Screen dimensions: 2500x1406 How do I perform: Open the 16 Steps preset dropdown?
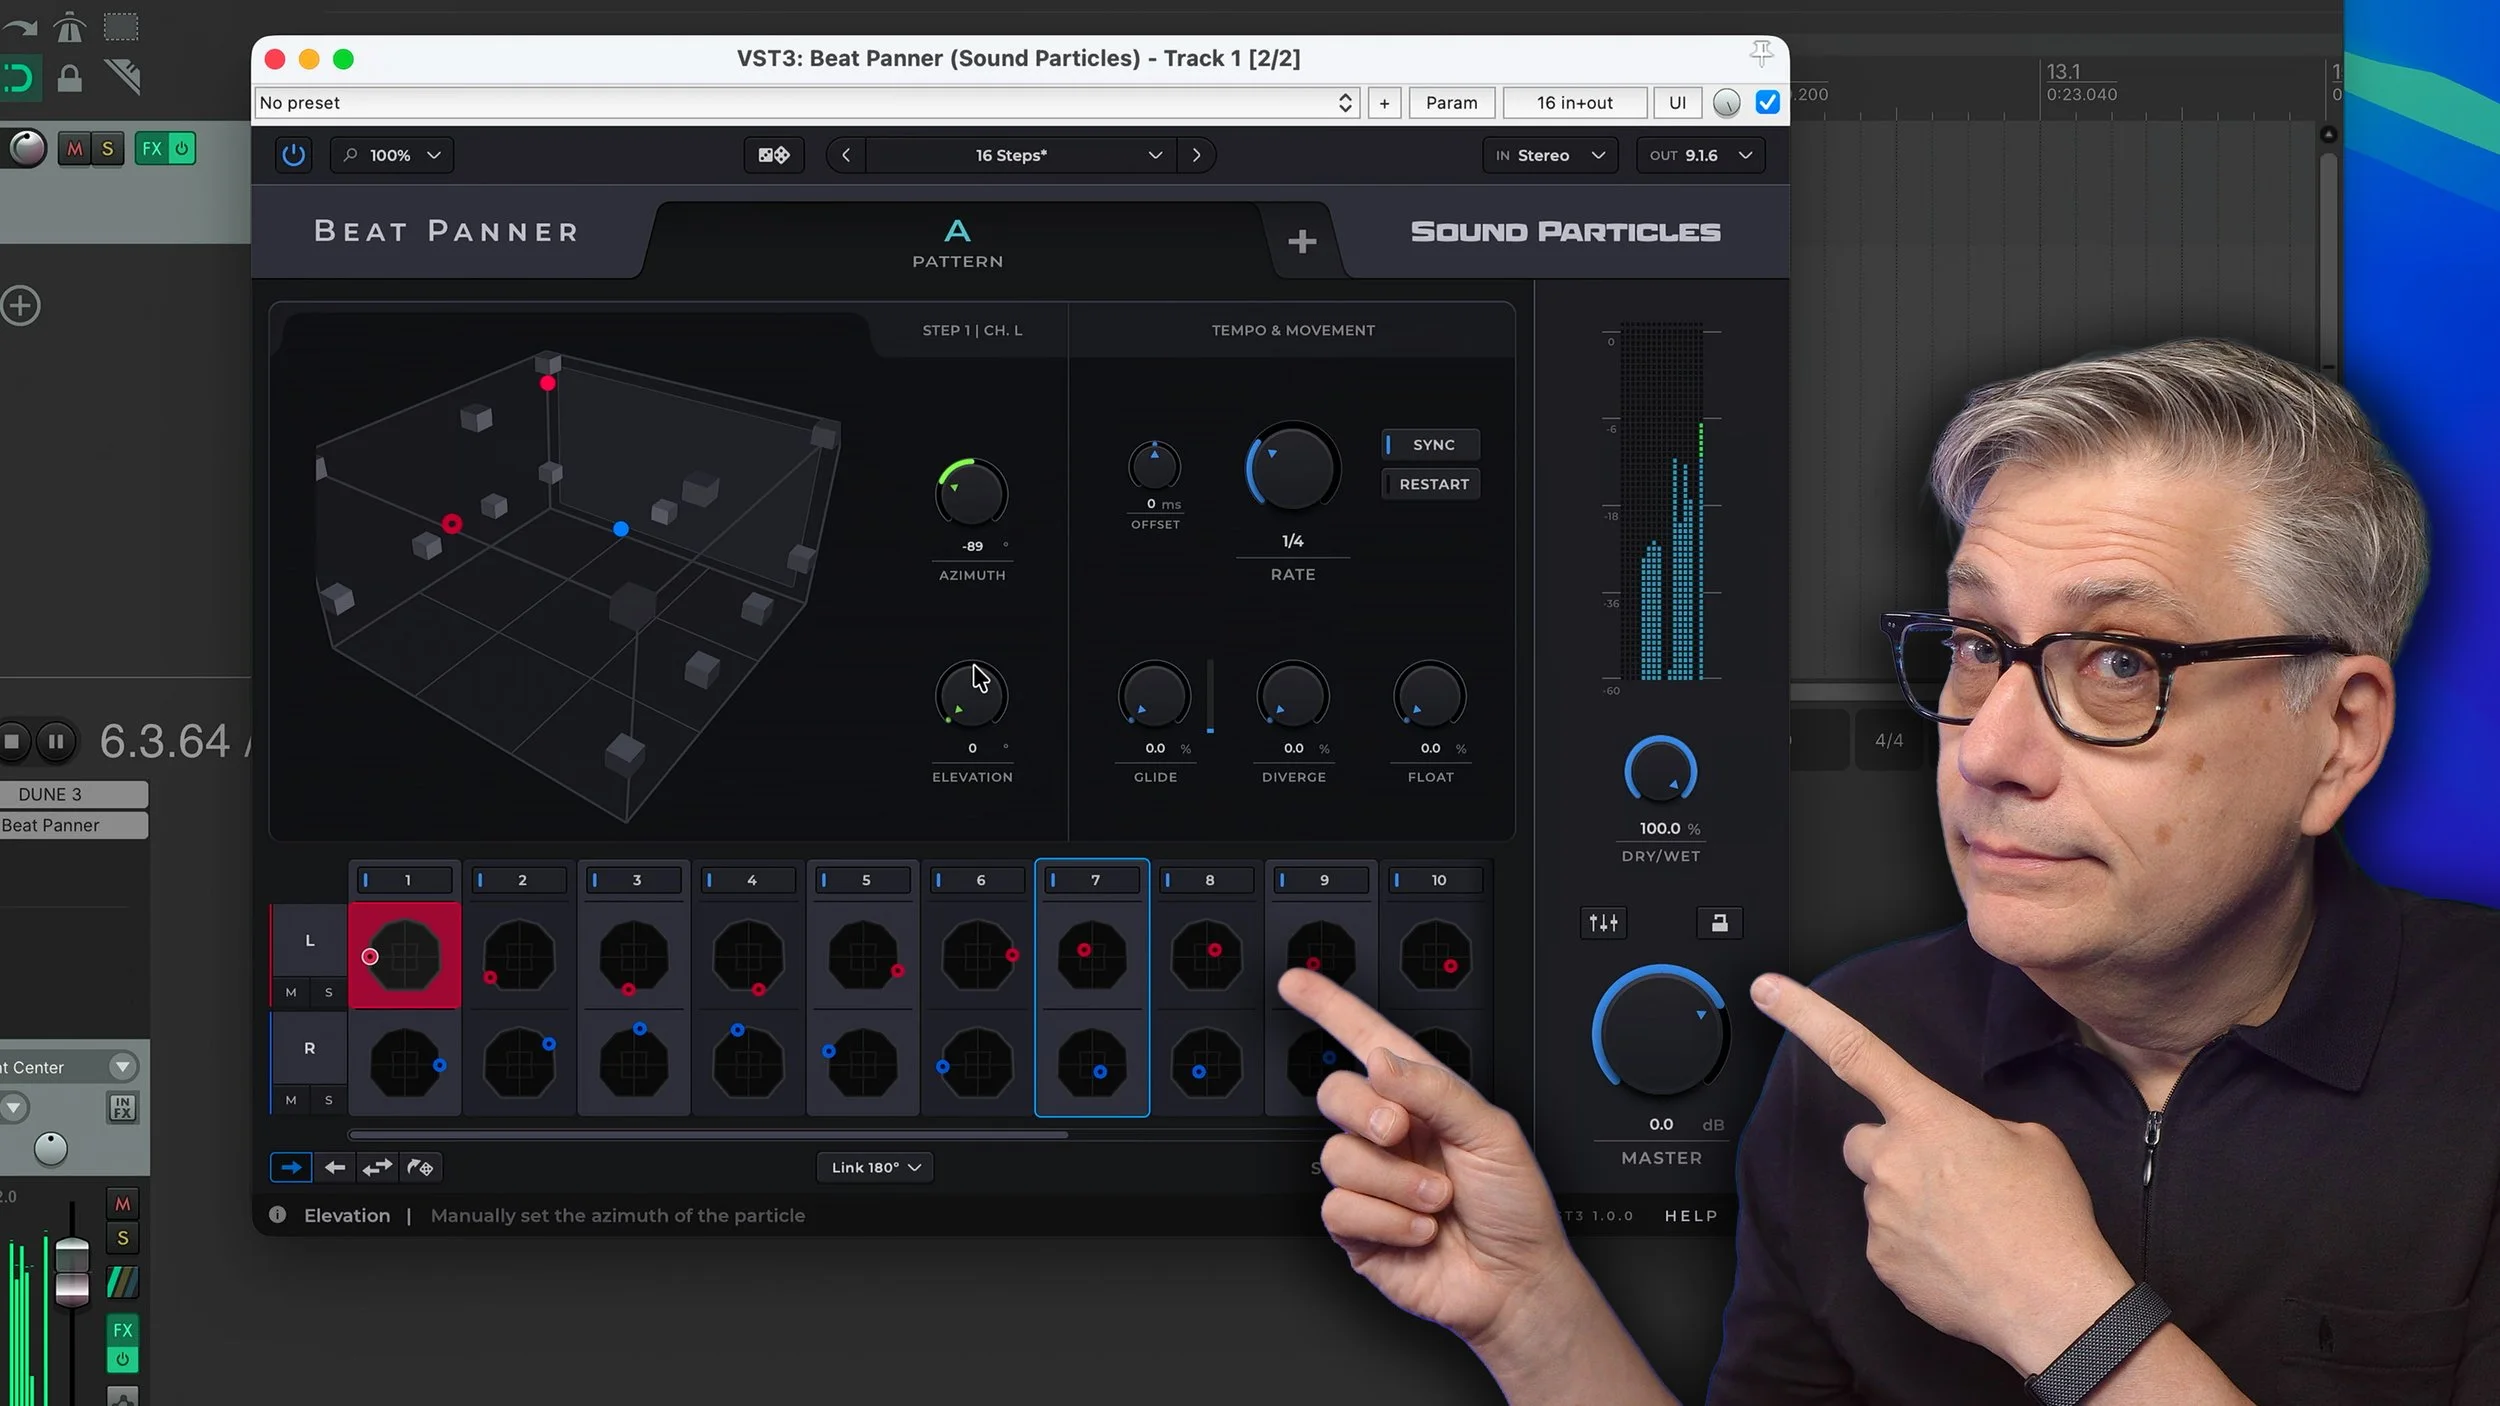(x=1020, y=155)
